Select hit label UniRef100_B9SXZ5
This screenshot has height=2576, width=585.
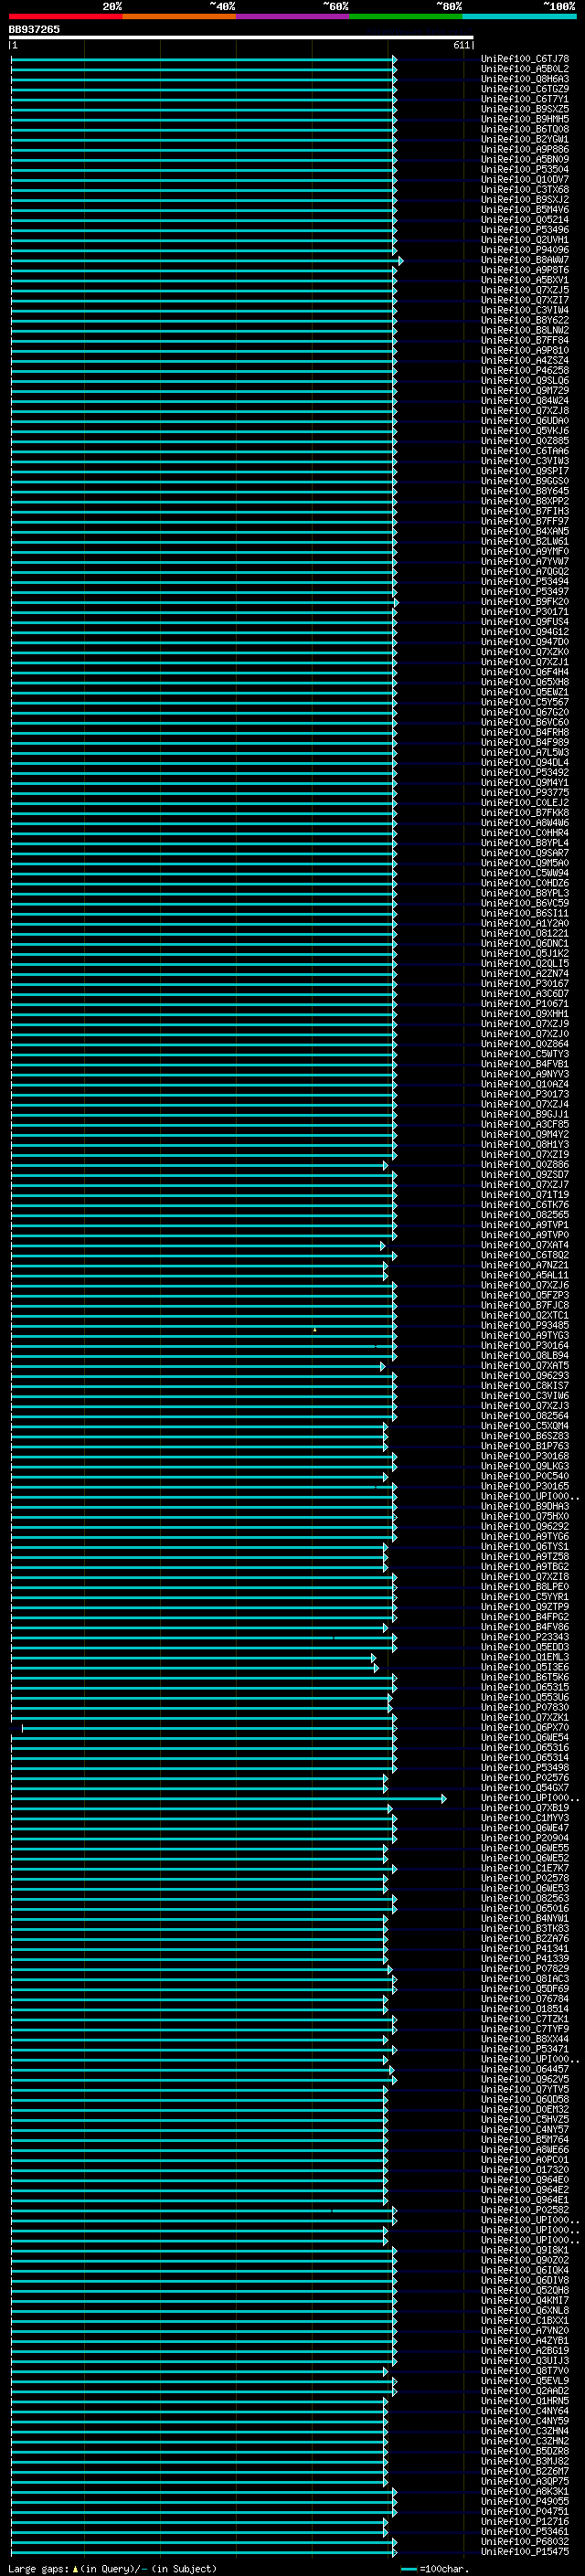click(525, 109)
